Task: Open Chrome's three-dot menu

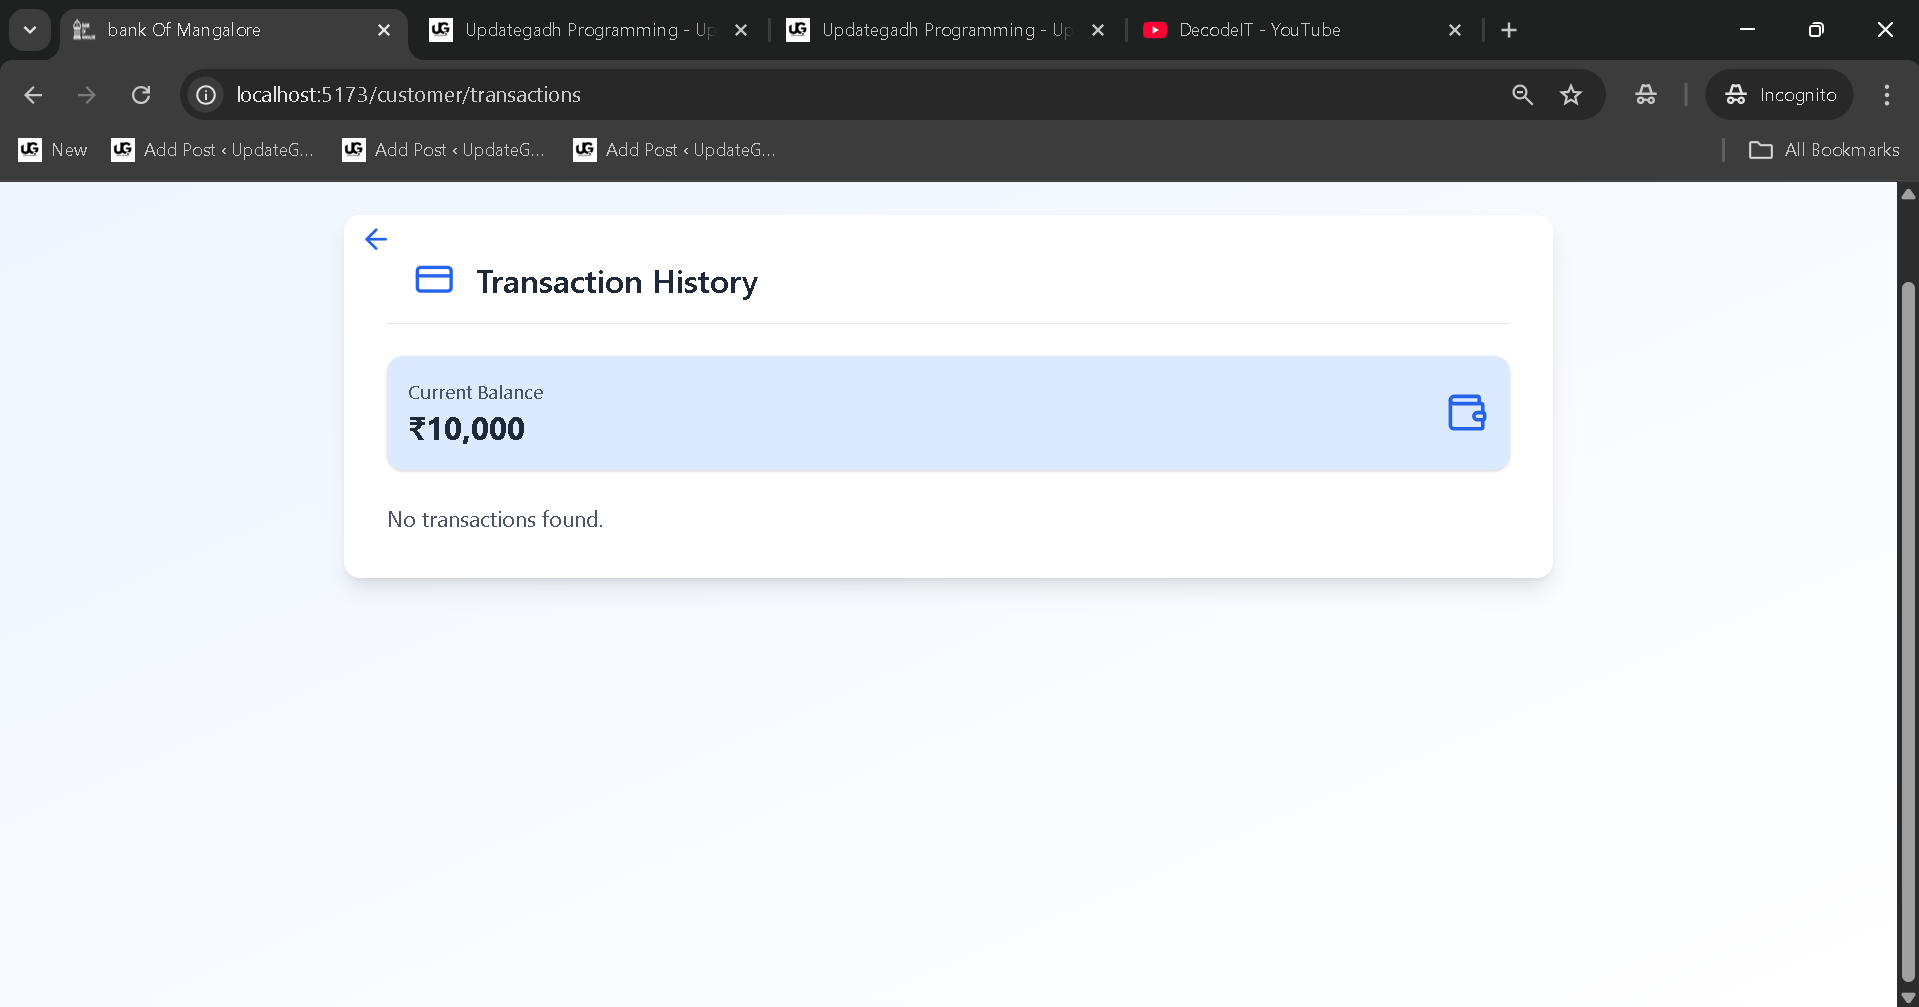Action: 1886,95
